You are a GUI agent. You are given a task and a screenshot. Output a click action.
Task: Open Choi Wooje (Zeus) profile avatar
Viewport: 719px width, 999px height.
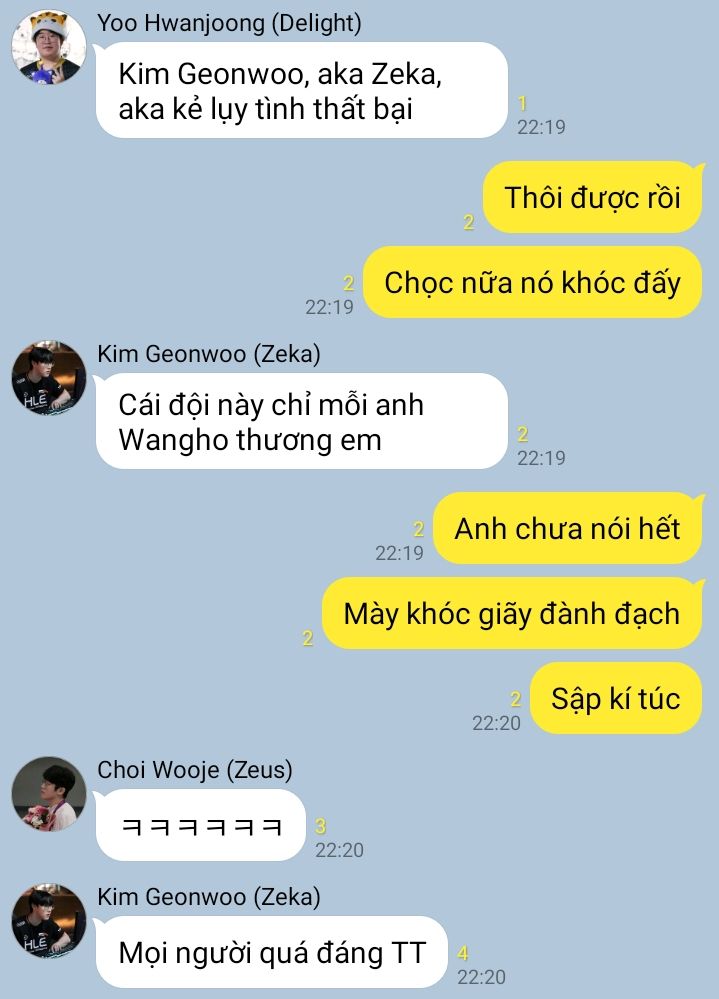[x=49, y=794]
